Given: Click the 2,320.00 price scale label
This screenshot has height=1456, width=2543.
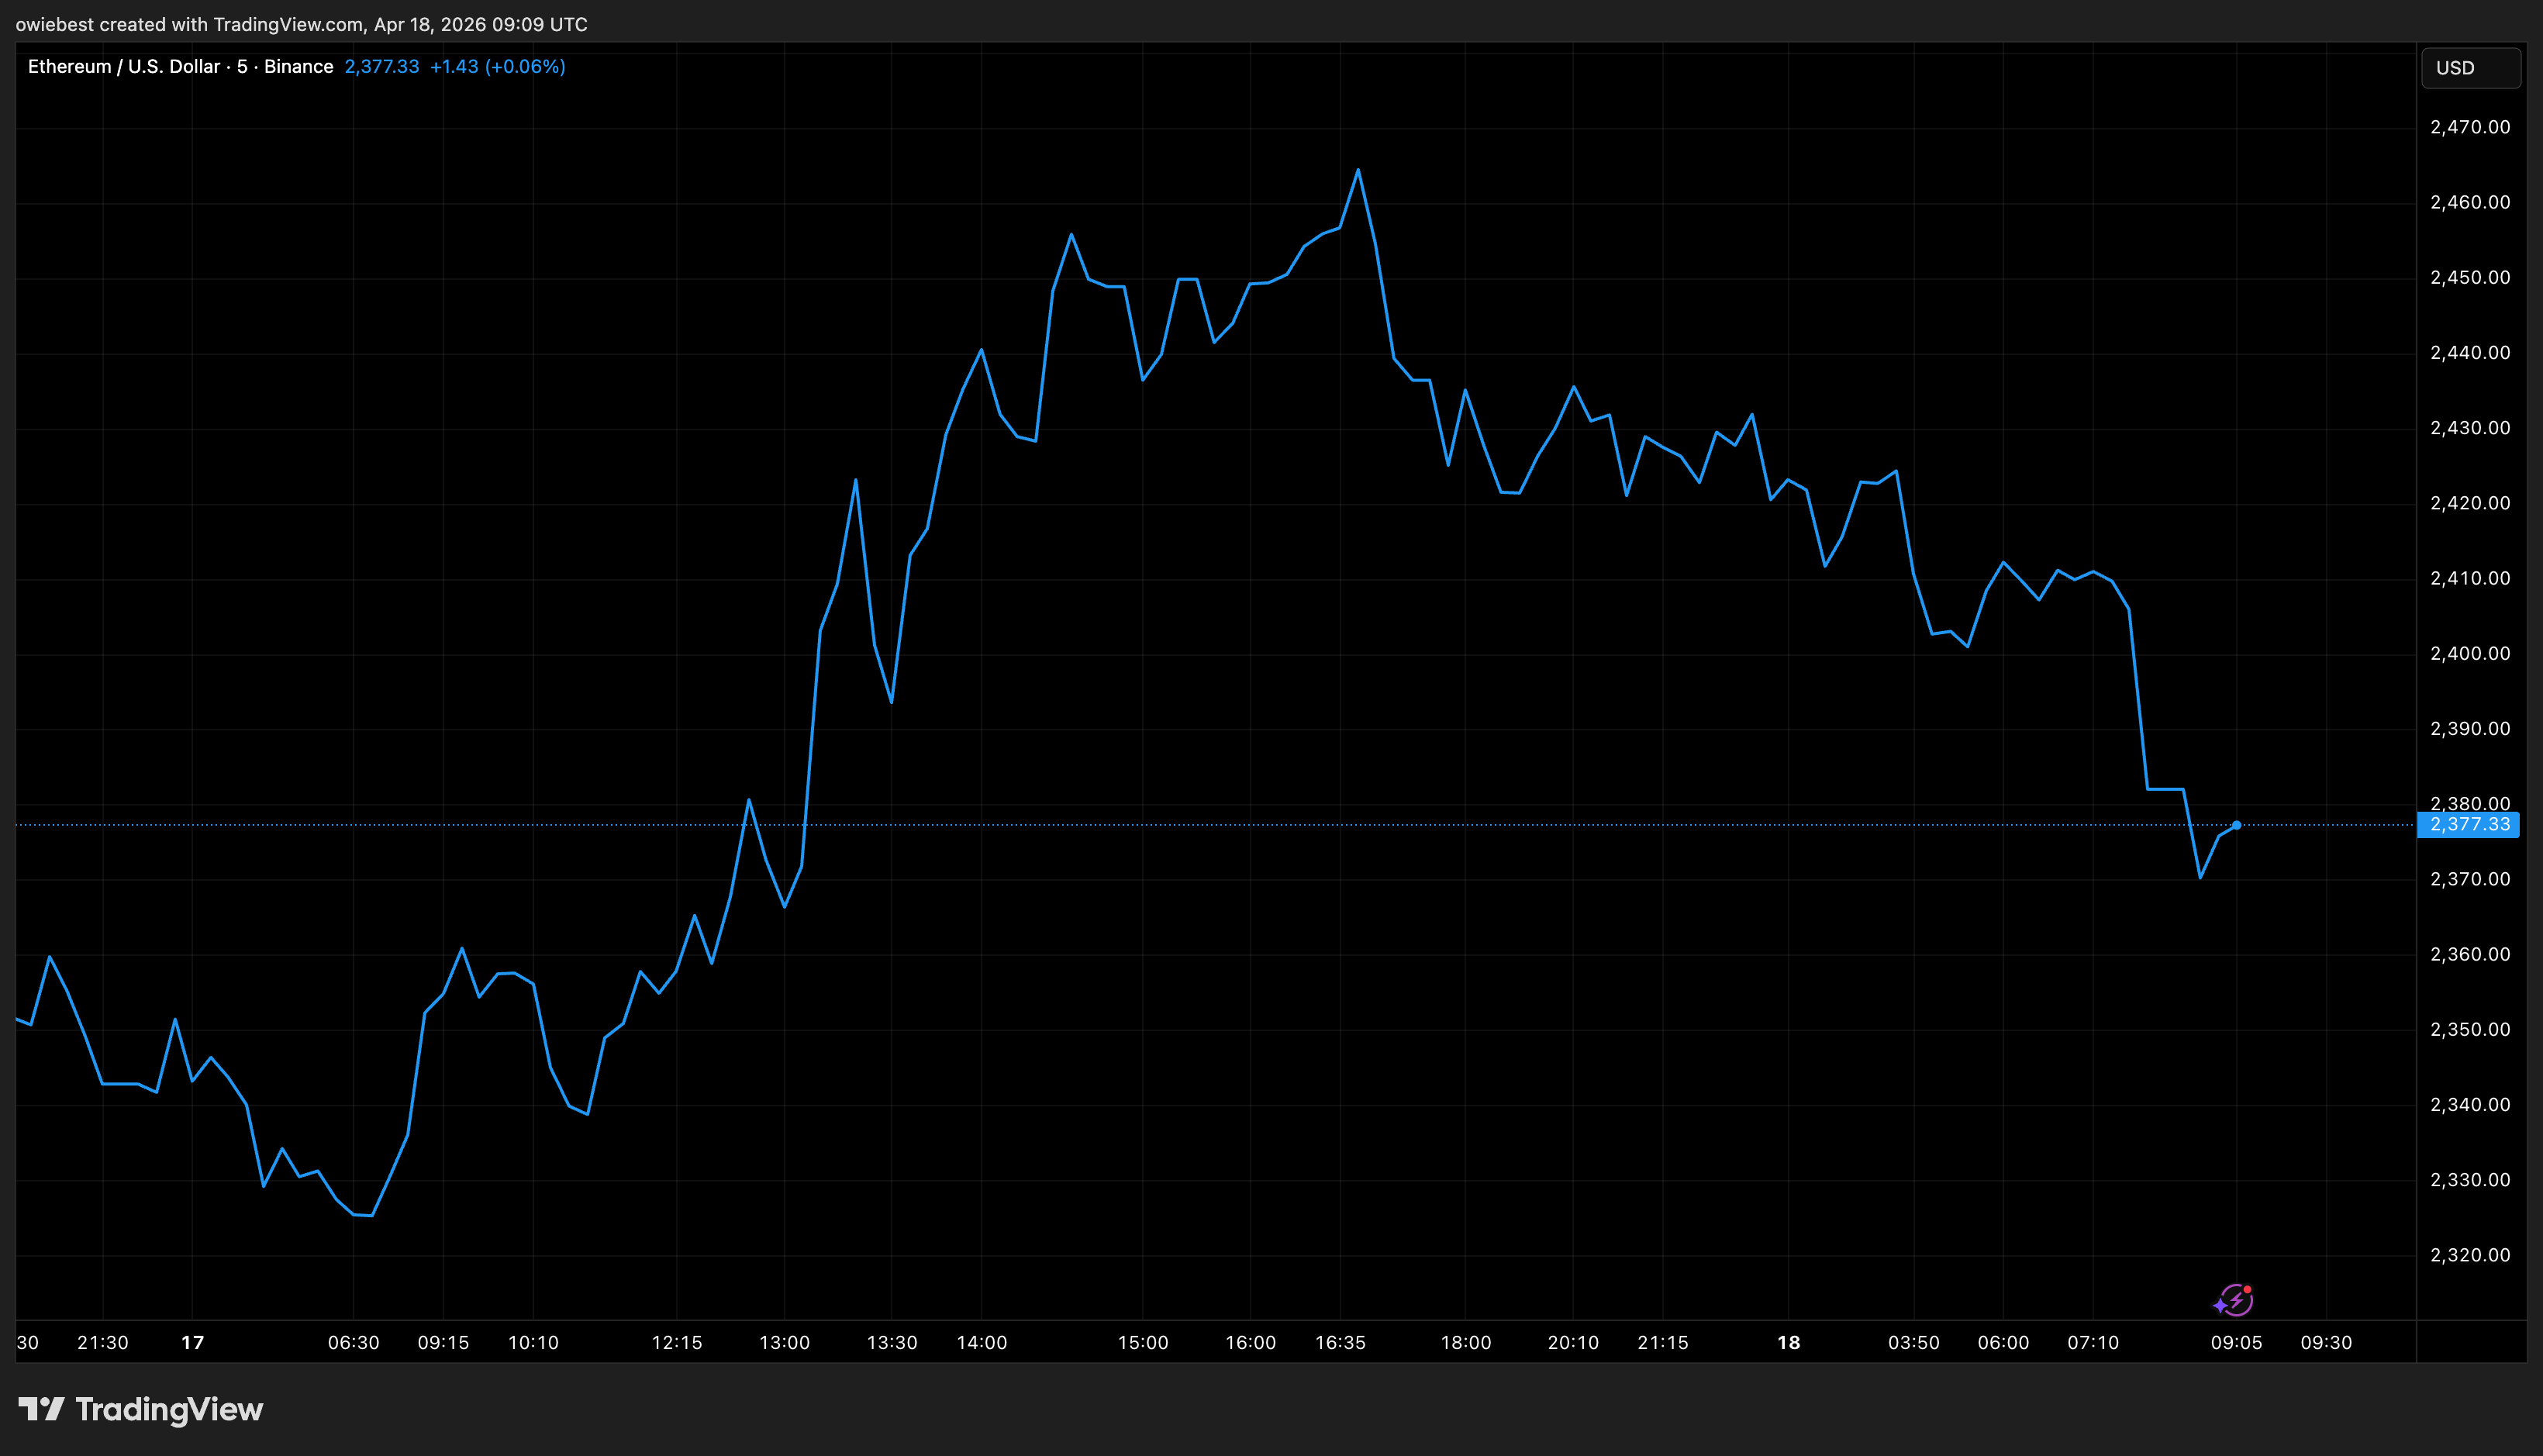Looking at the screenshot, I should tap(2469, 1255).
